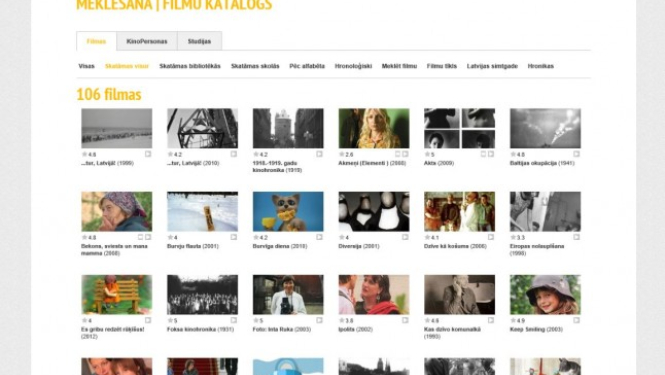The height and width of the screenshot is (375, 665).
Task: Open the Eiropas nolaupīšana thumbnail
Action: pos(545,211)
